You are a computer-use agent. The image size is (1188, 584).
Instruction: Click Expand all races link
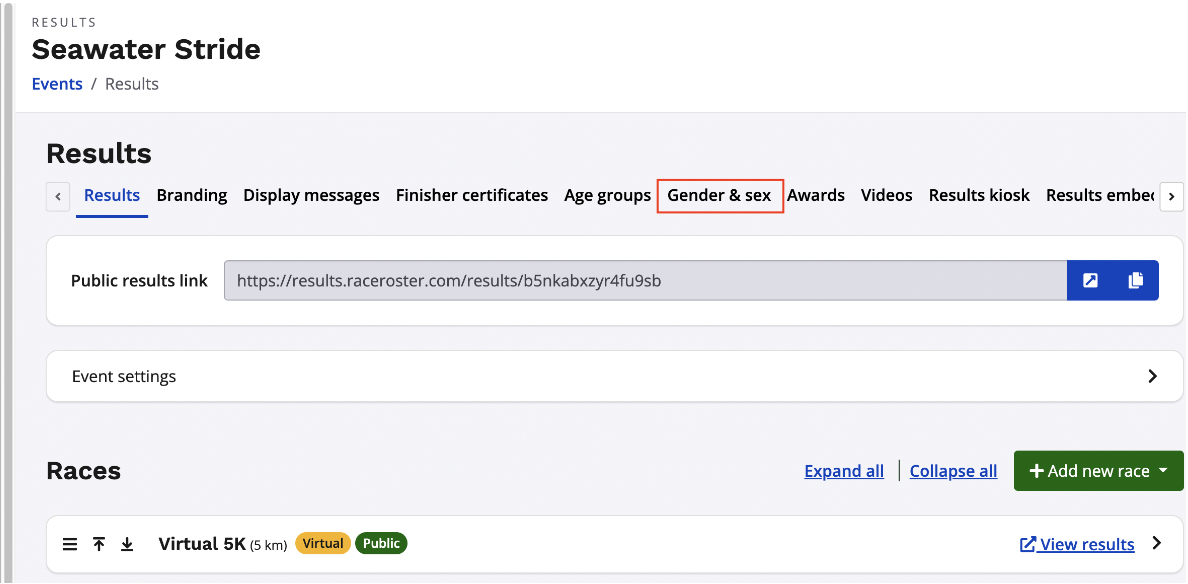tap(844, 471)
